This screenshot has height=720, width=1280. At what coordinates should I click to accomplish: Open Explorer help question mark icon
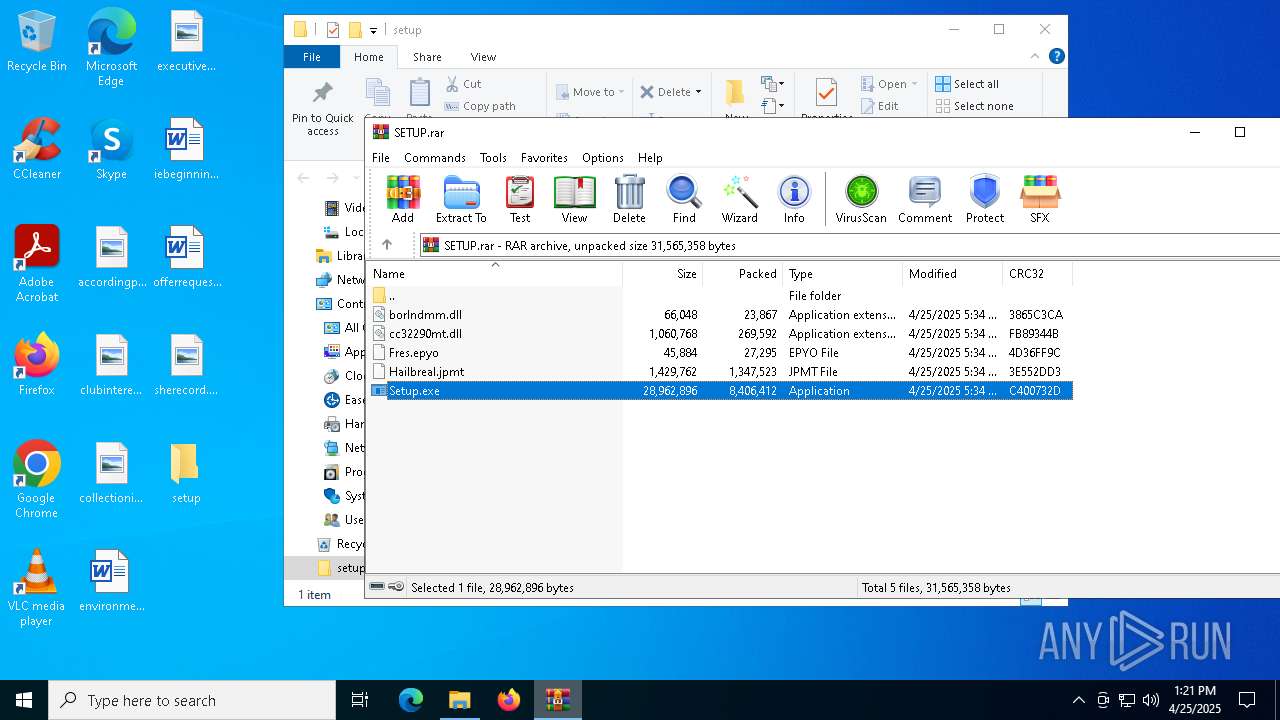(1056, 57)
